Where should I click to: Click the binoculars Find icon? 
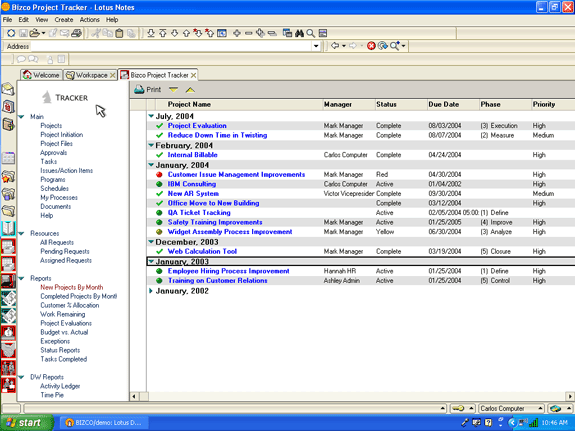click(299, 33)
